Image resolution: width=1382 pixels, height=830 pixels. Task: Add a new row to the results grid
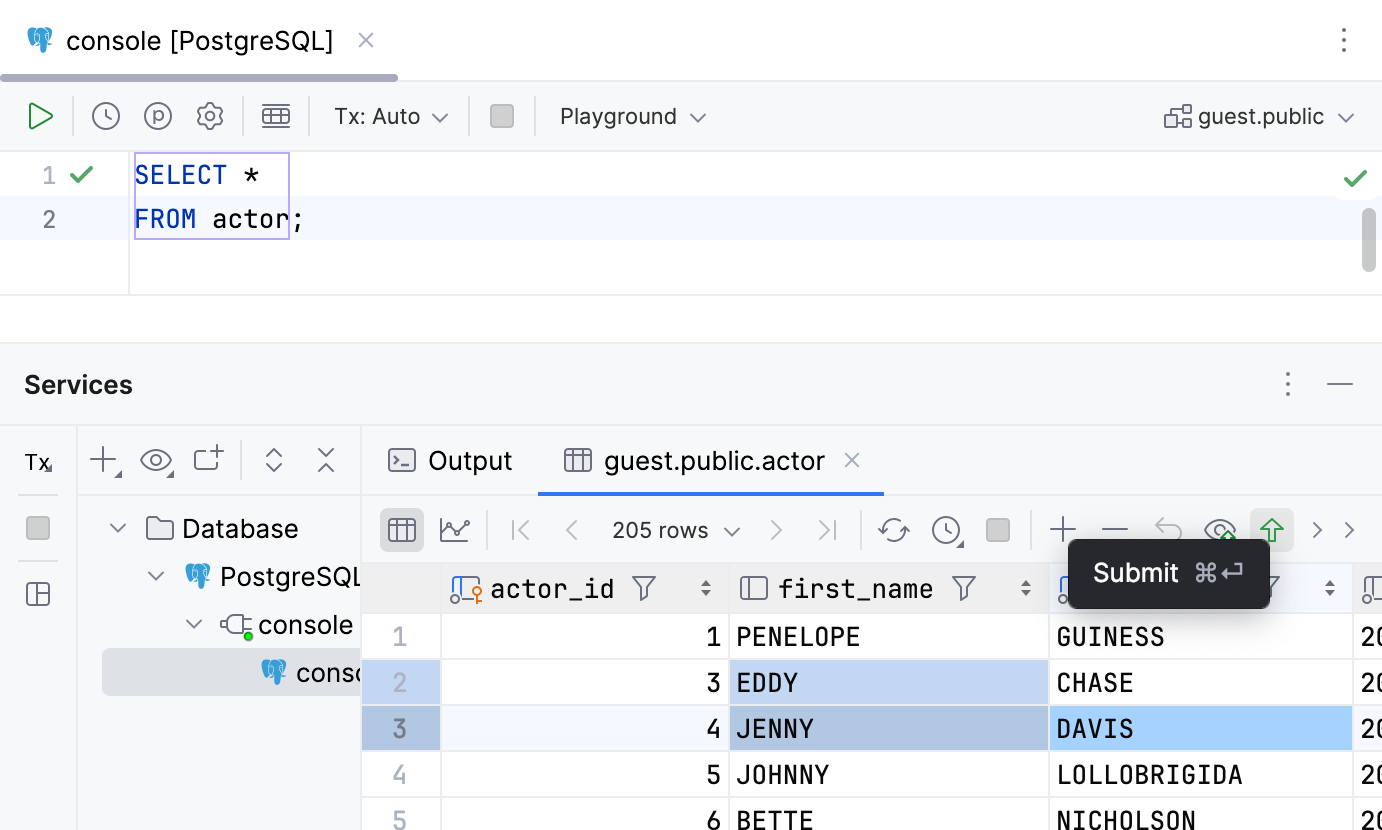click(1063, 529)
